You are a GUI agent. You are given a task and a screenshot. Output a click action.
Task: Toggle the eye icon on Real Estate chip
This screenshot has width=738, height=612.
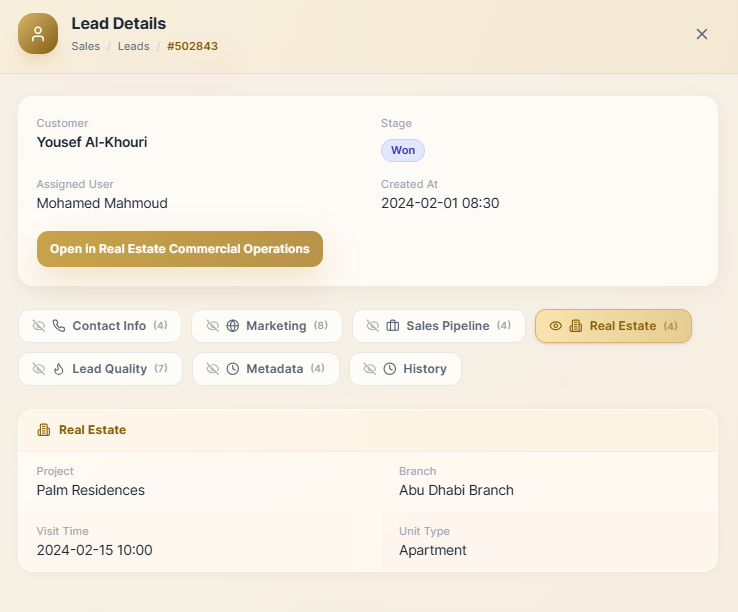556,326
